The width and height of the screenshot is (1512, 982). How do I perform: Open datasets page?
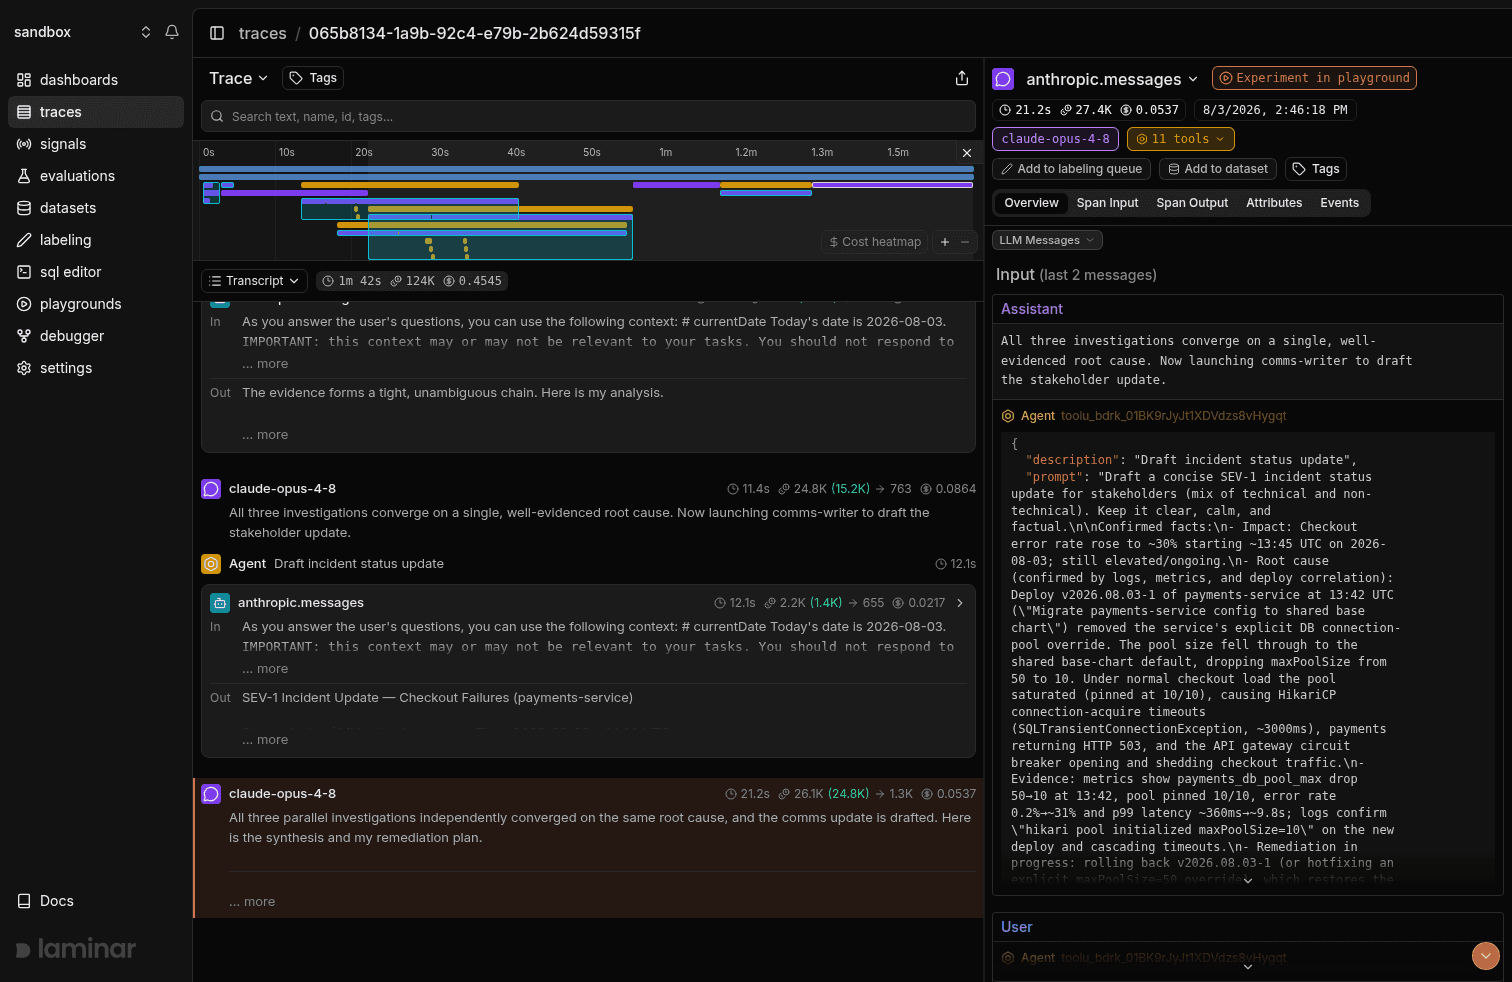[96, 208]
